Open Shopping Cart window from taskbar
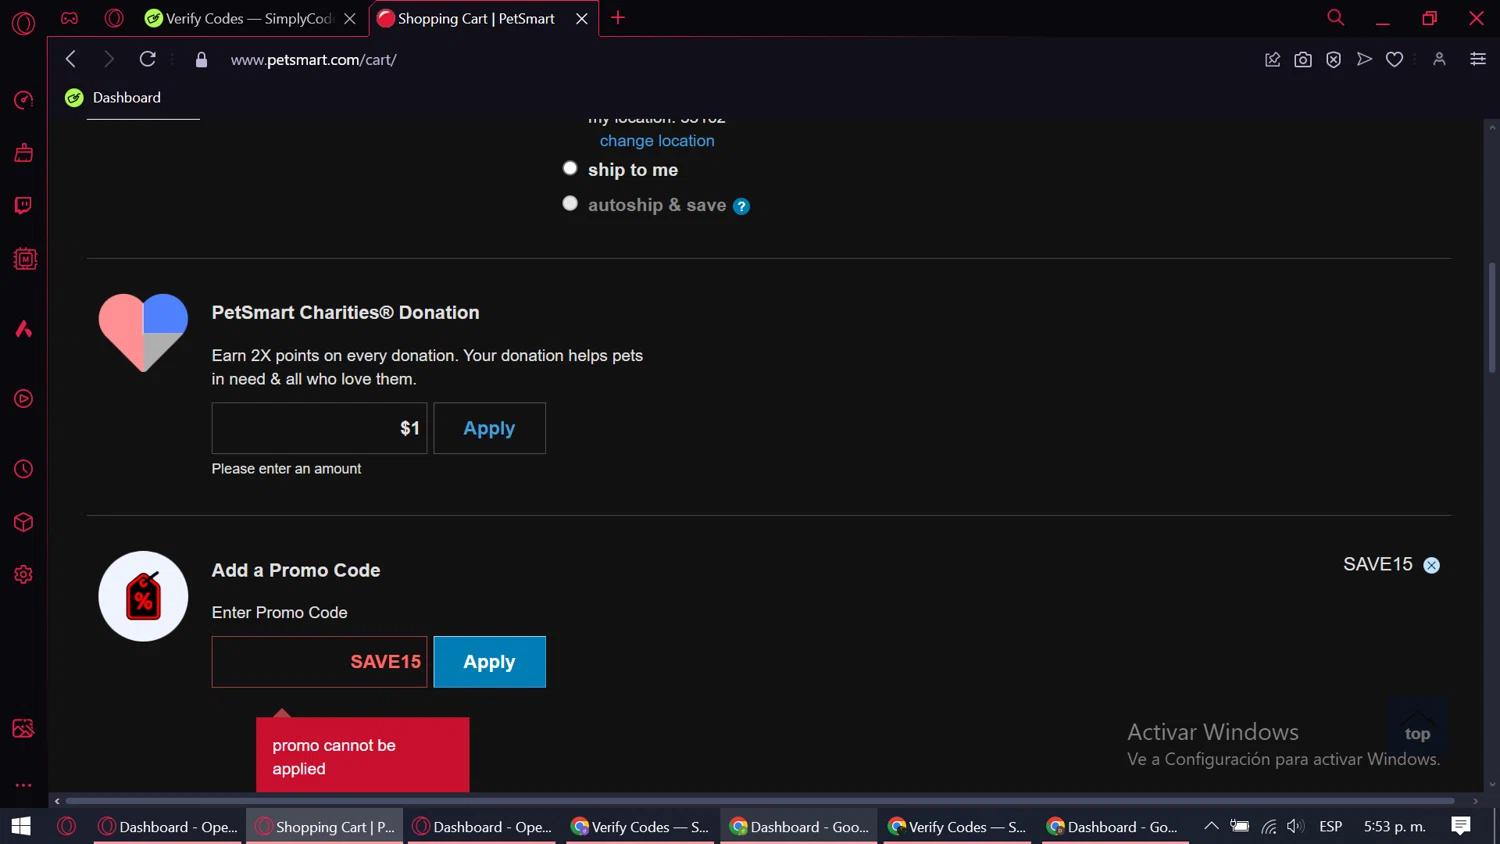 [x=325, y=826]
